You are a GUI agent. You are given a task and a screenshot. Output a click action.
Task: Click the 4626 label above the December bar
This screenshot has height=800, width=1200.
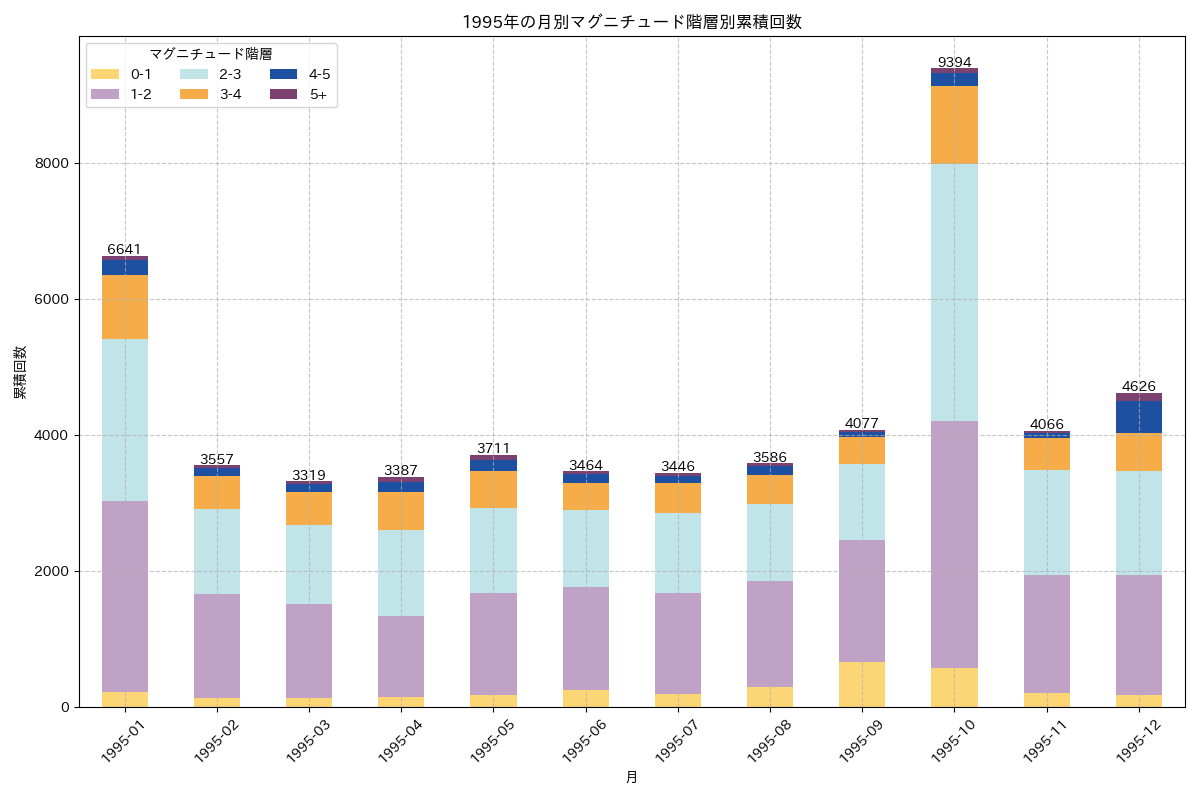pyautogui.click(x=1138, y=386)
